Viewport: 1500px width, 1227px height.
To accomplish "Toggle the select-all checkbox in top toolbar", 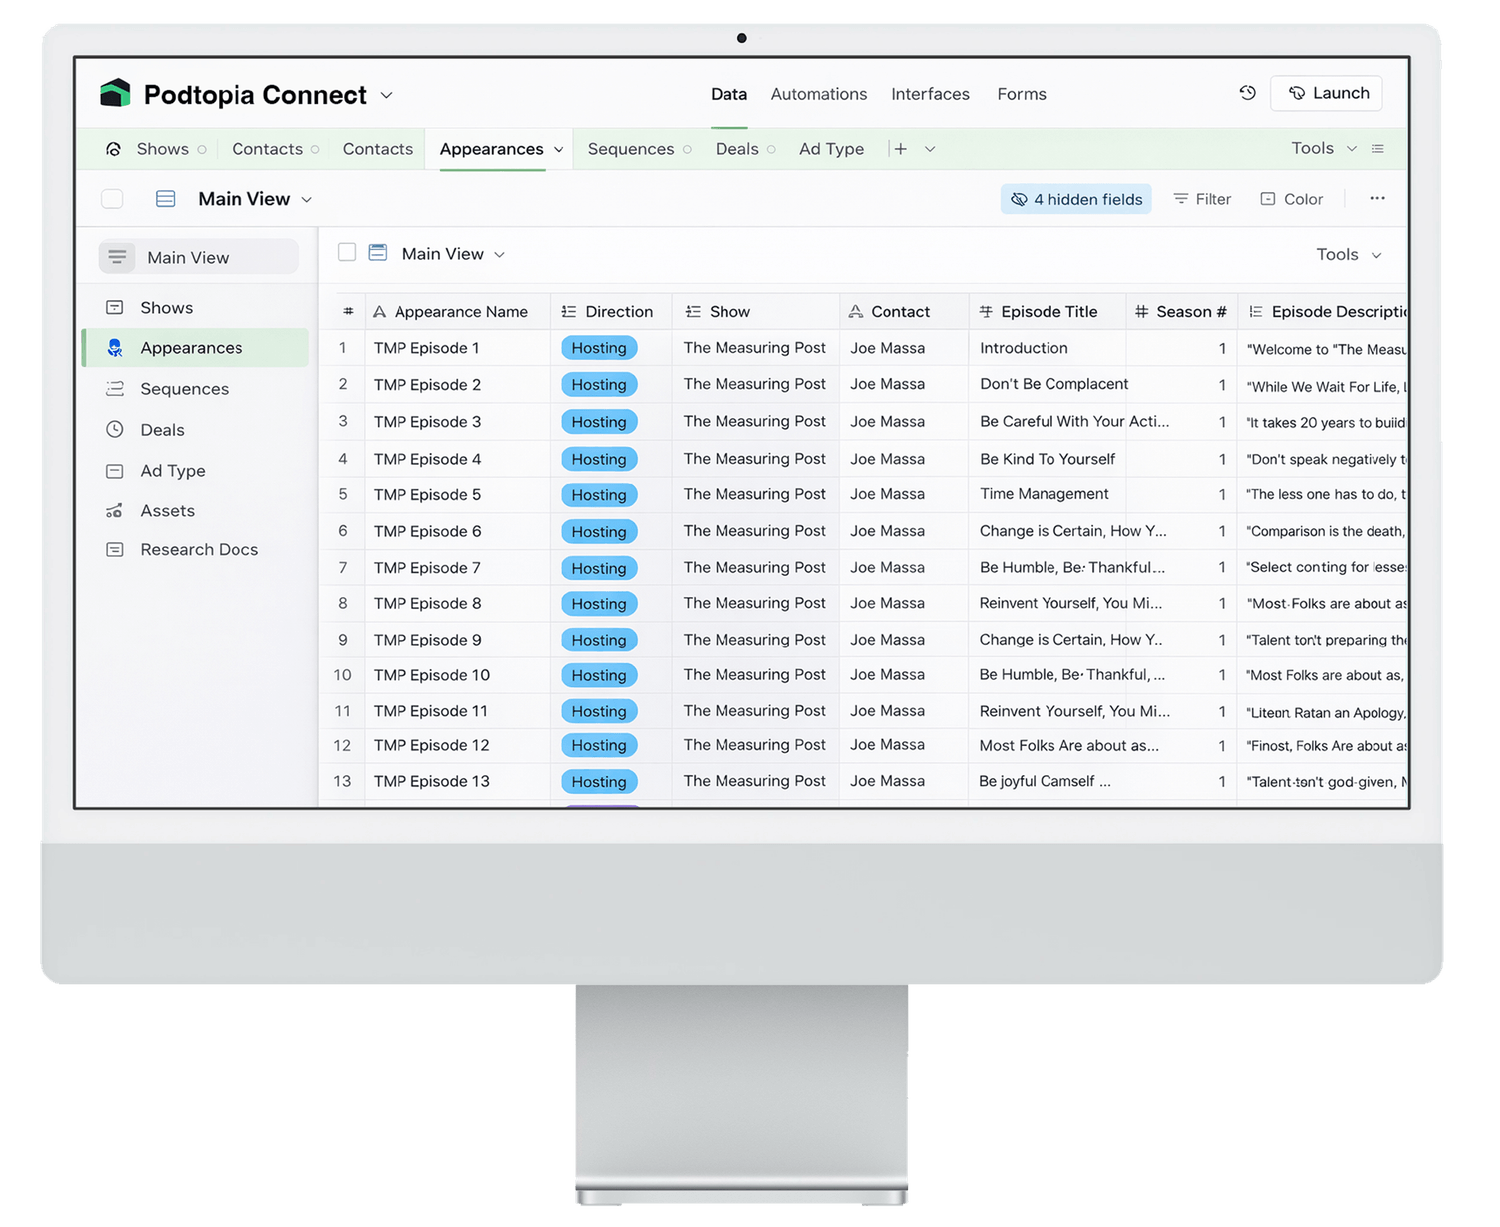I will click(x=112, y=199).
